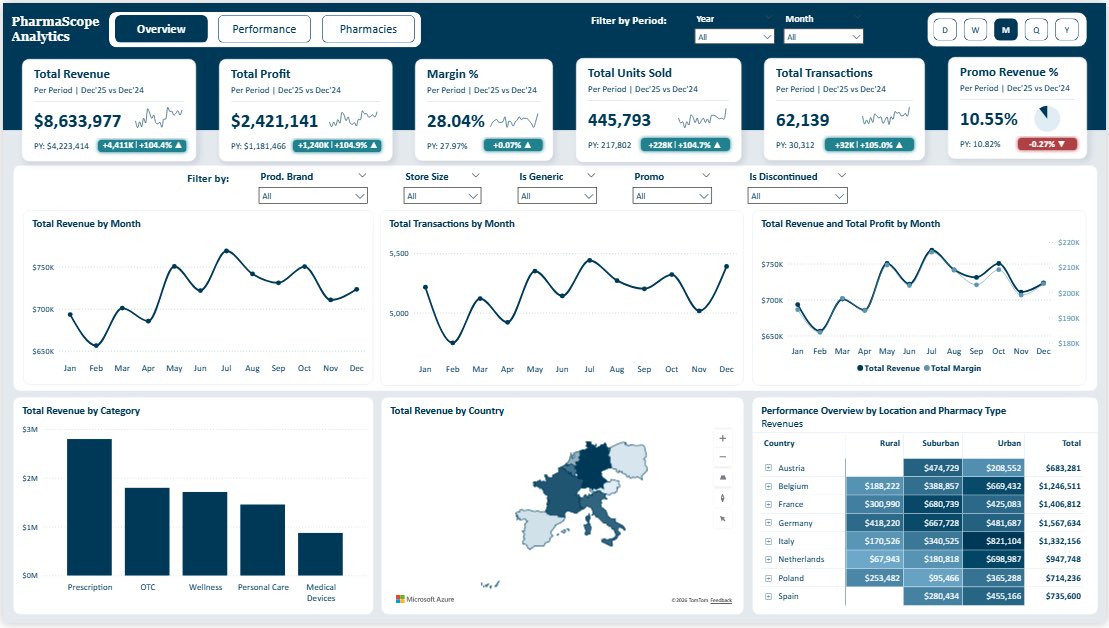This screenshot has width=1109, height=628.
Task: Click chevron beside Is Generic header
Action: (591, 175)
